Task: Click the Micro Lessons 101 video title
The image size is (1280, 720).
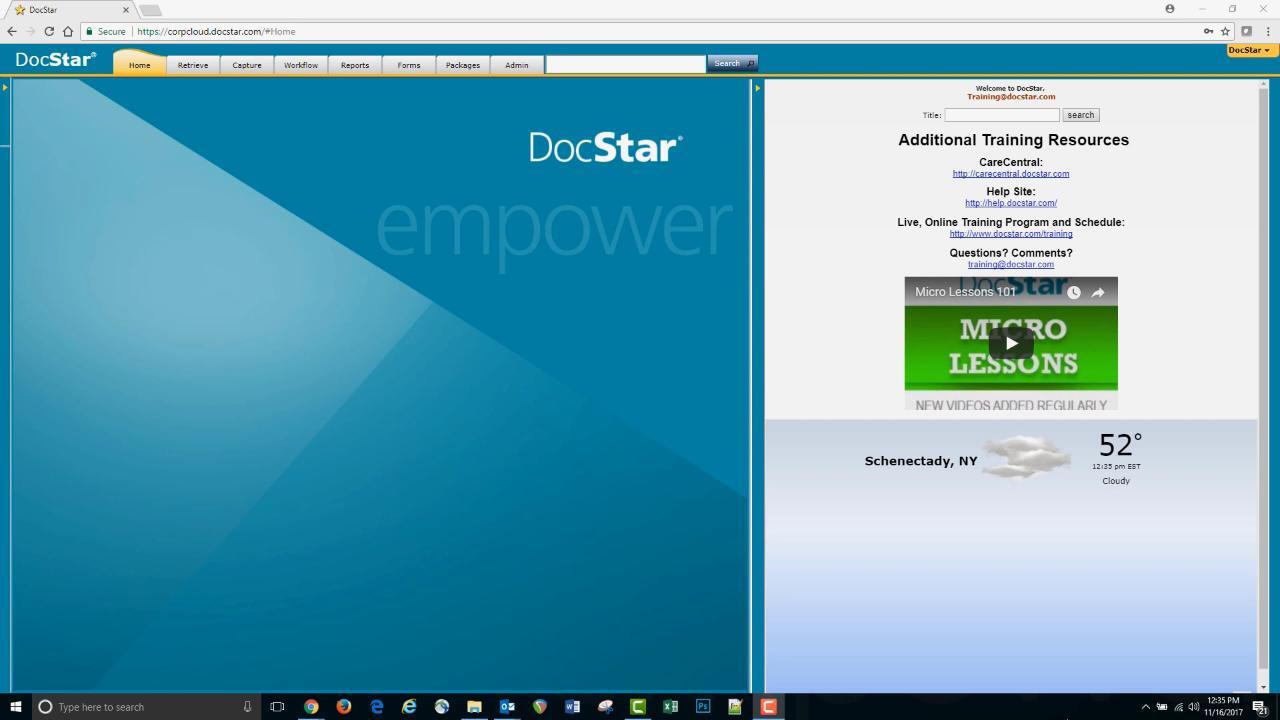Action: tap(965, 292)
